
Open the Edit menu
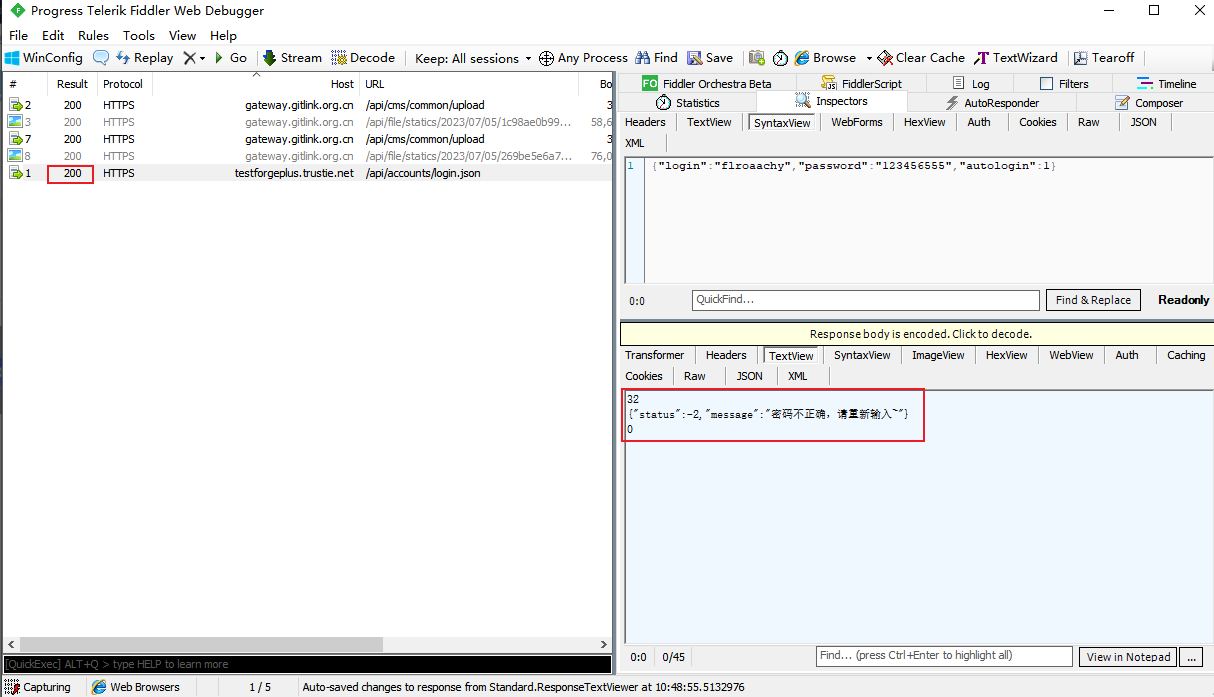[53, 35]
